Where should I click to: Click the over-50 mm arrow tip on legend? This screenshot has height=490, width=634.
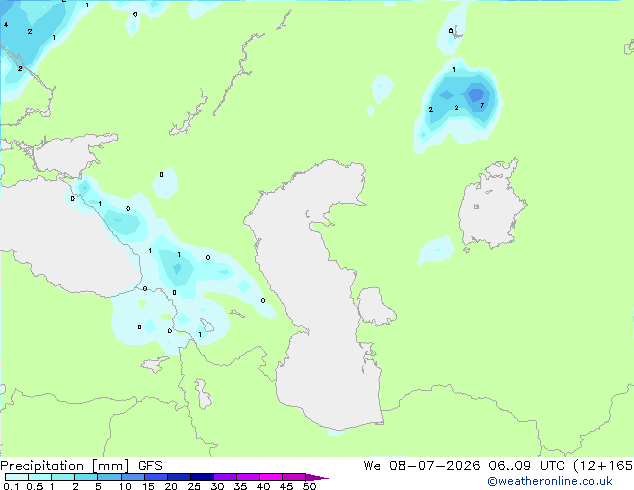pyautogui.click(x=317, y=477)
